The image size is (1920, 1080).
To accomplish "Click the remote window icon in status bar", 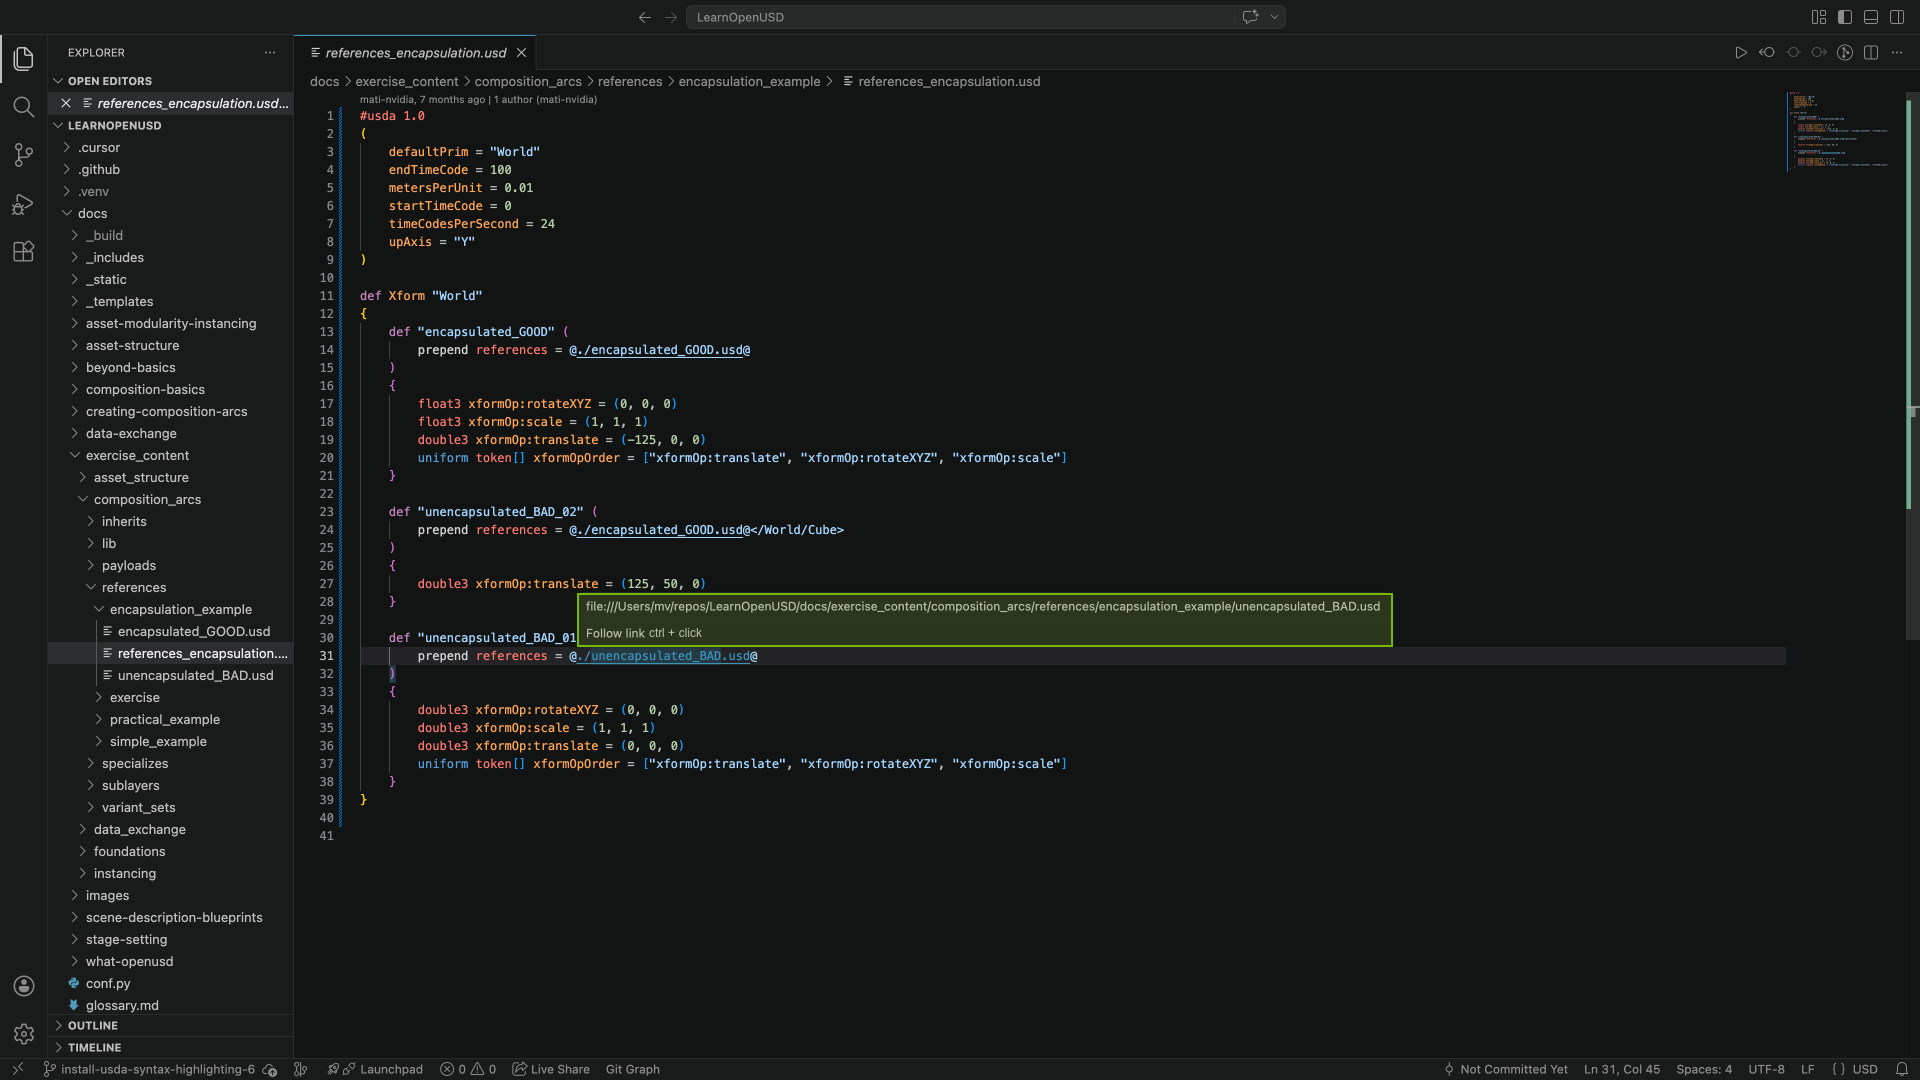I will pos(17,1069).
